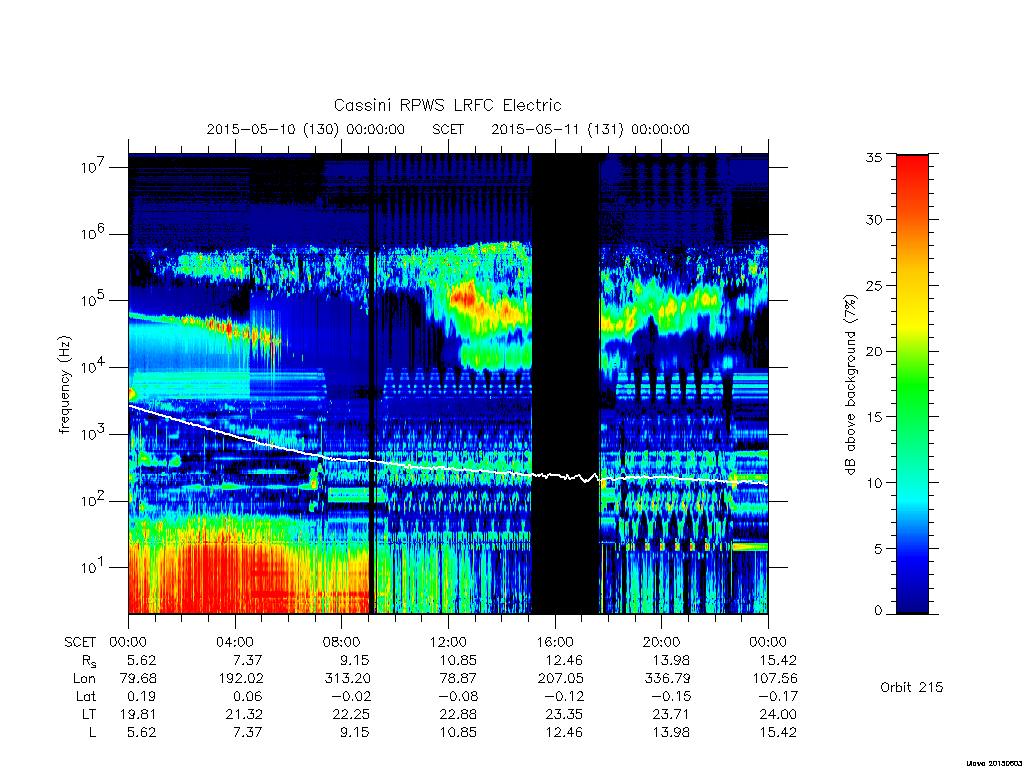Click latitude value '-0.12'
The image size is (1024, 768).
(564, 696)
